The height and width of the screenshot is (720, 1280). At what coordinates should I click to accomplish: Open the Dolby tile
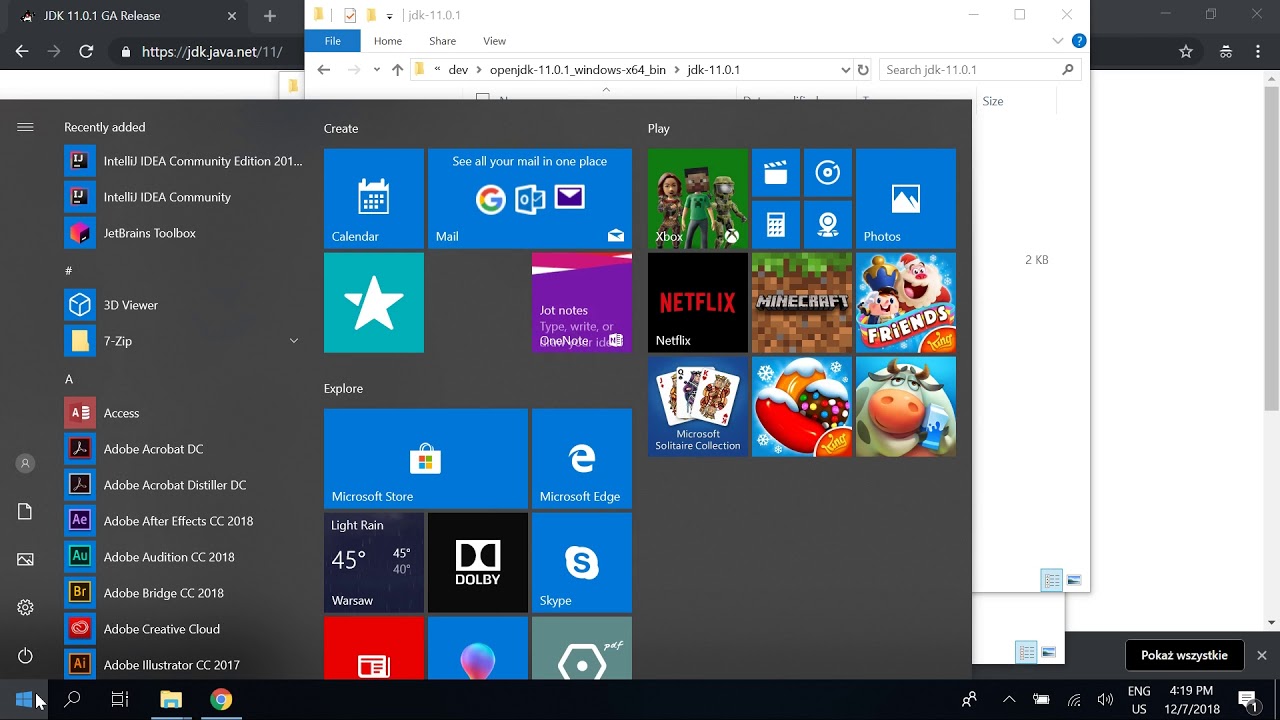pyautogui.click(x=478, y=562)
